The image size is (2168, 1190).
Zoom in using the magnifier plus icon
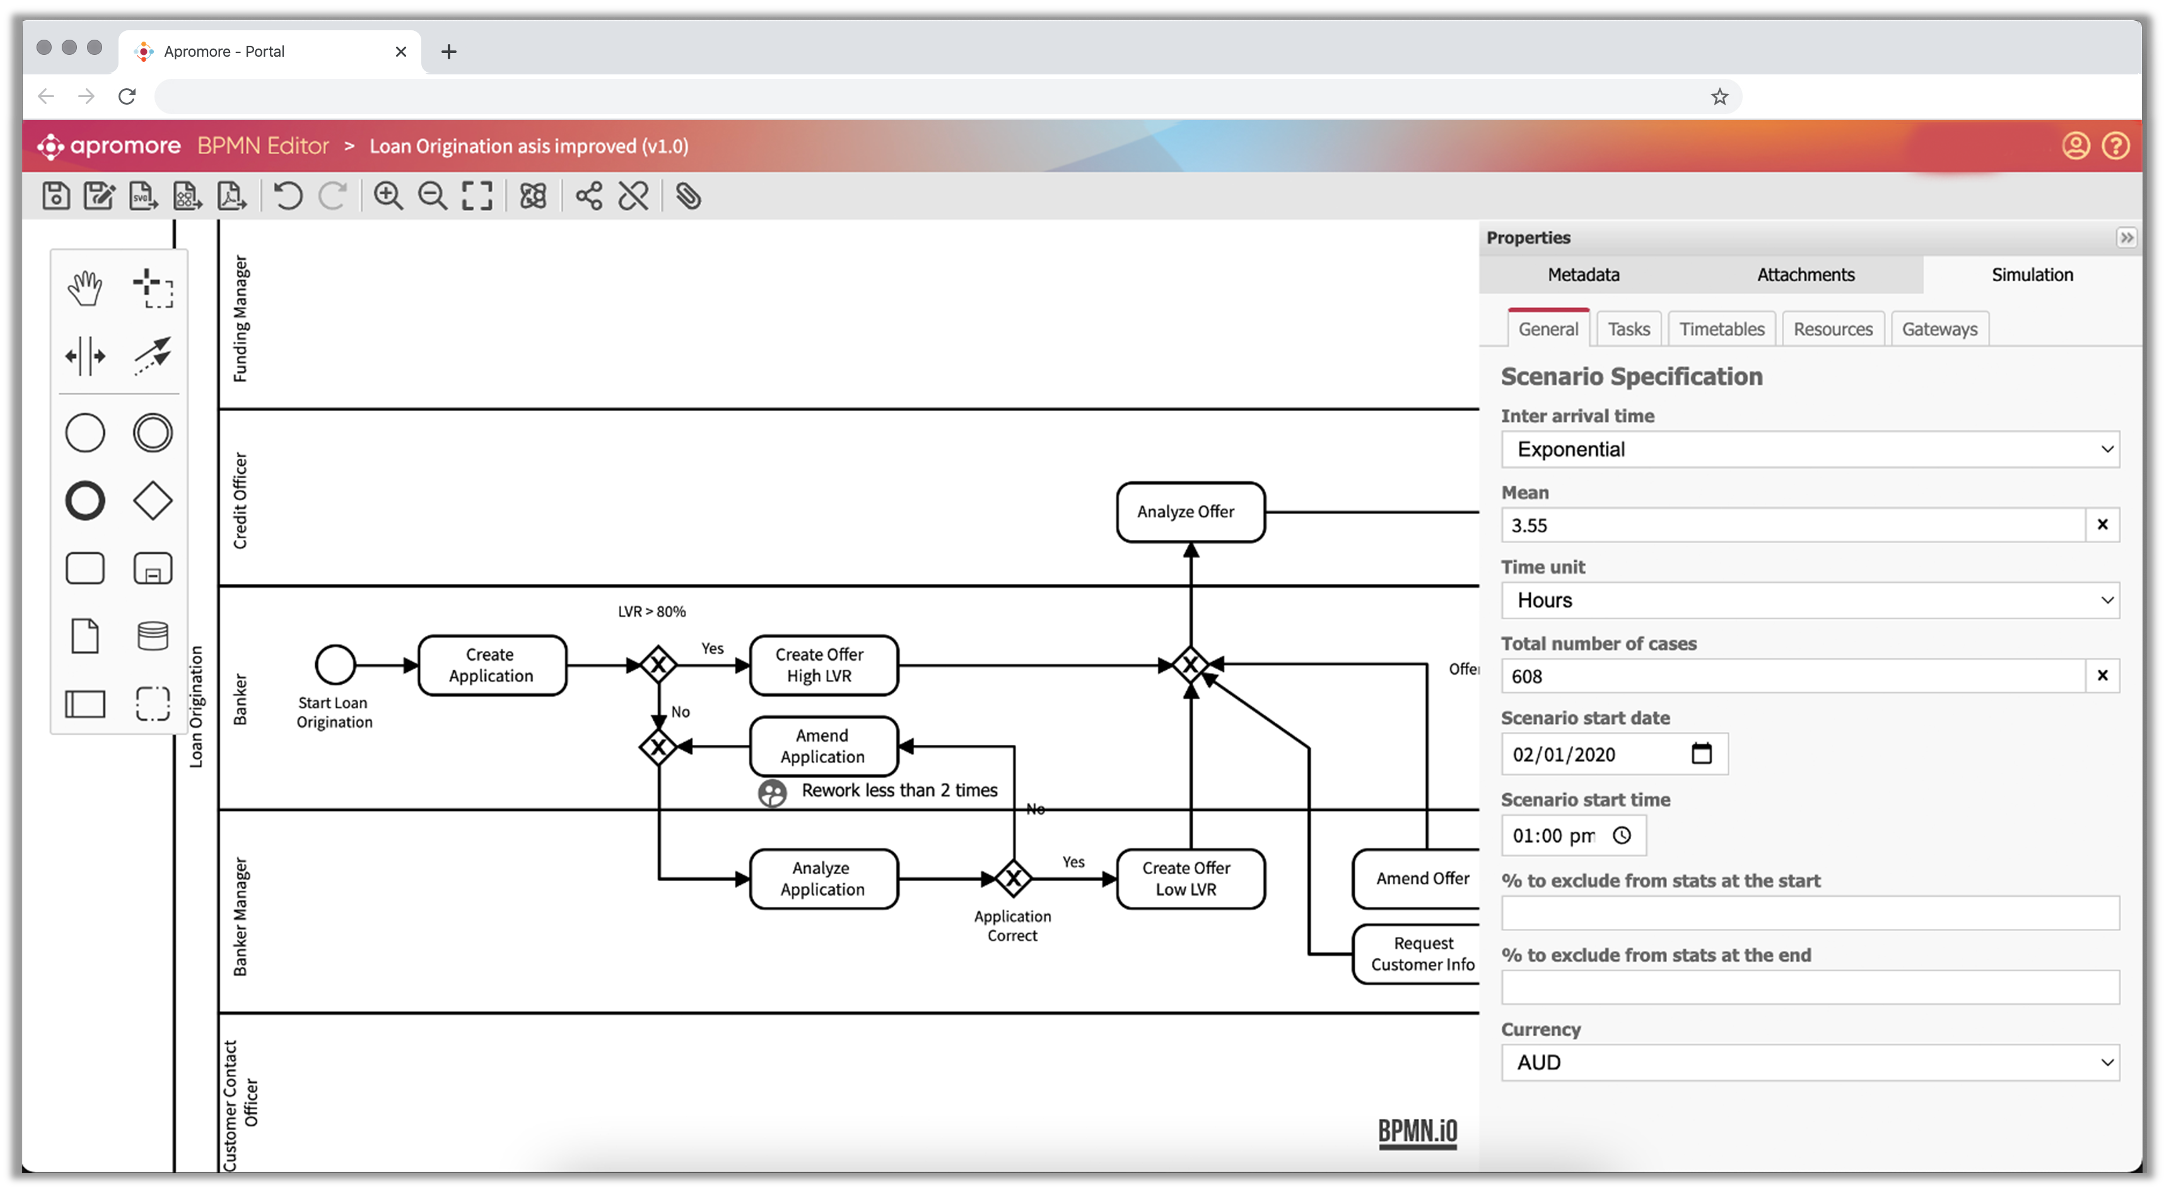(x=390, y=196)
